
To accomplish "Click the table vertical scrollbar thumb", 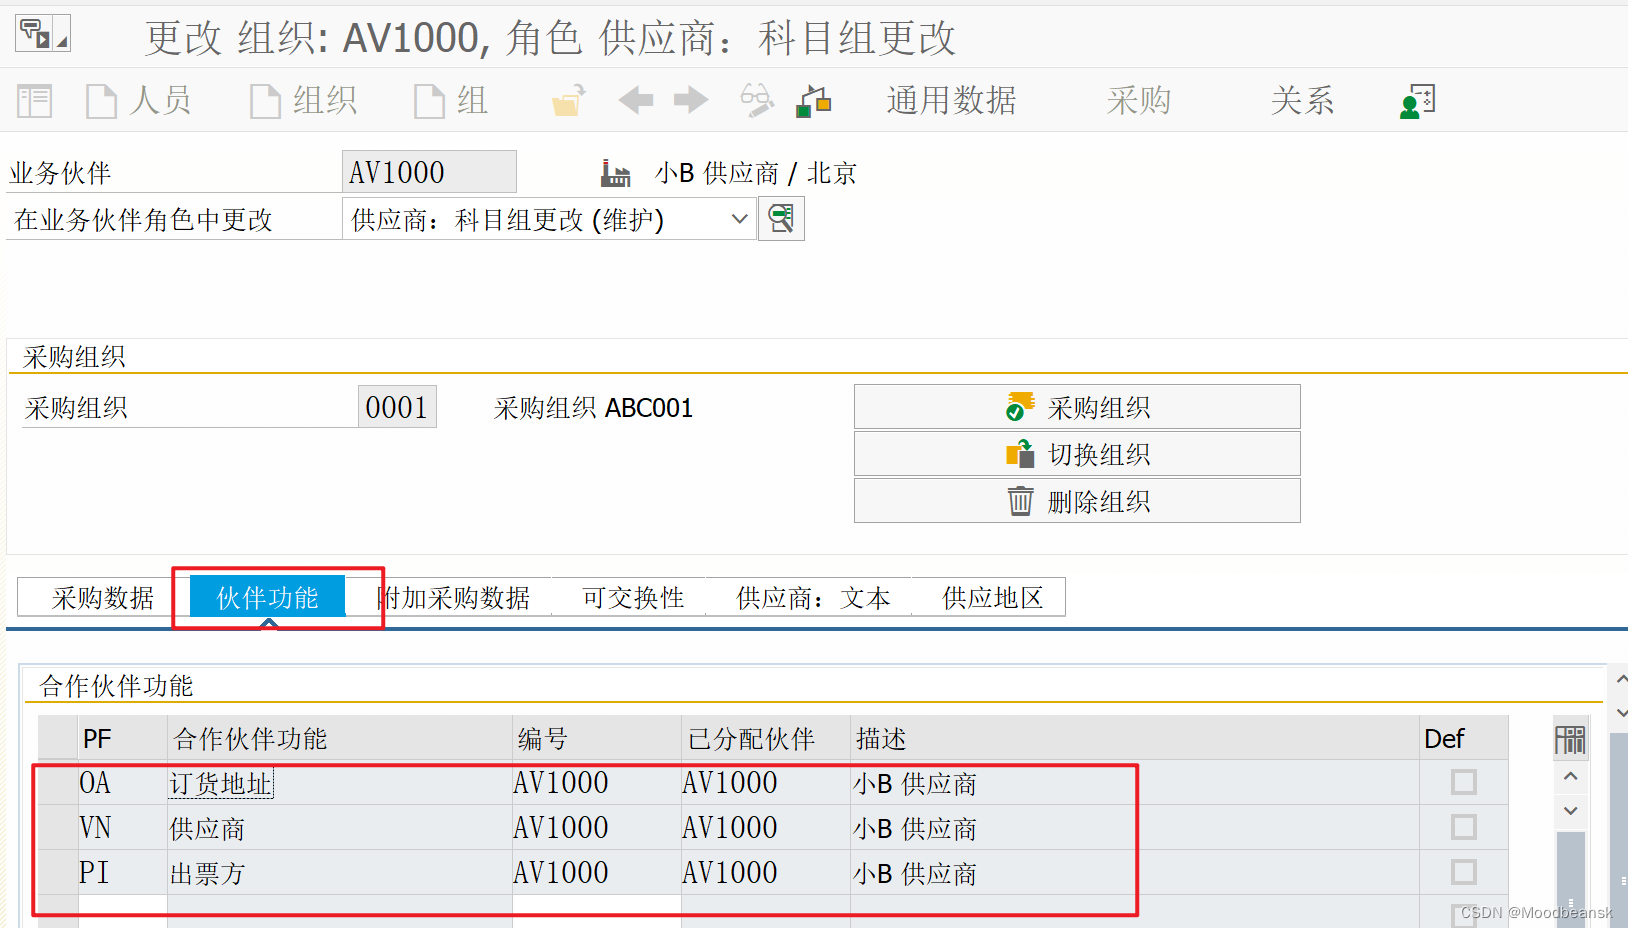I will coord(1571,878).
